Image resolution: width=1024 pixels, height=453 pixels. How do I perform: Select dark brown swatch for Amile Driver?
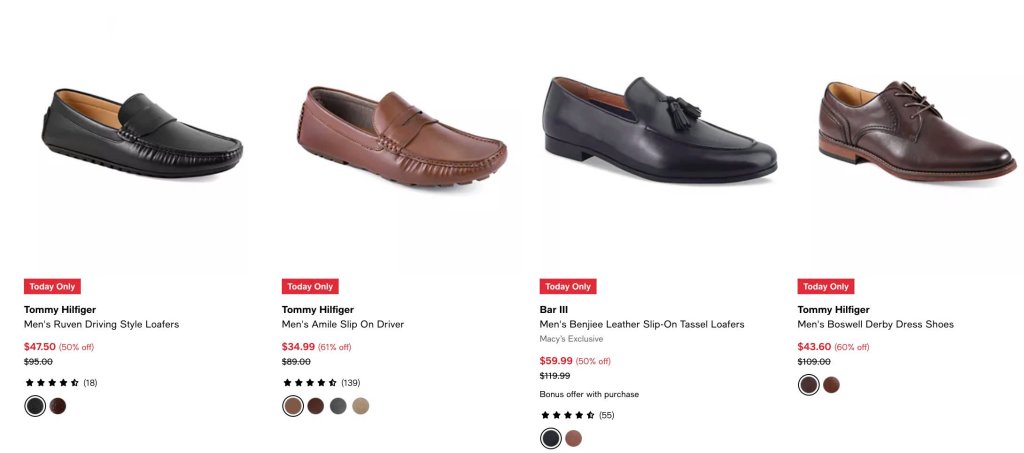tap(315, 406)
